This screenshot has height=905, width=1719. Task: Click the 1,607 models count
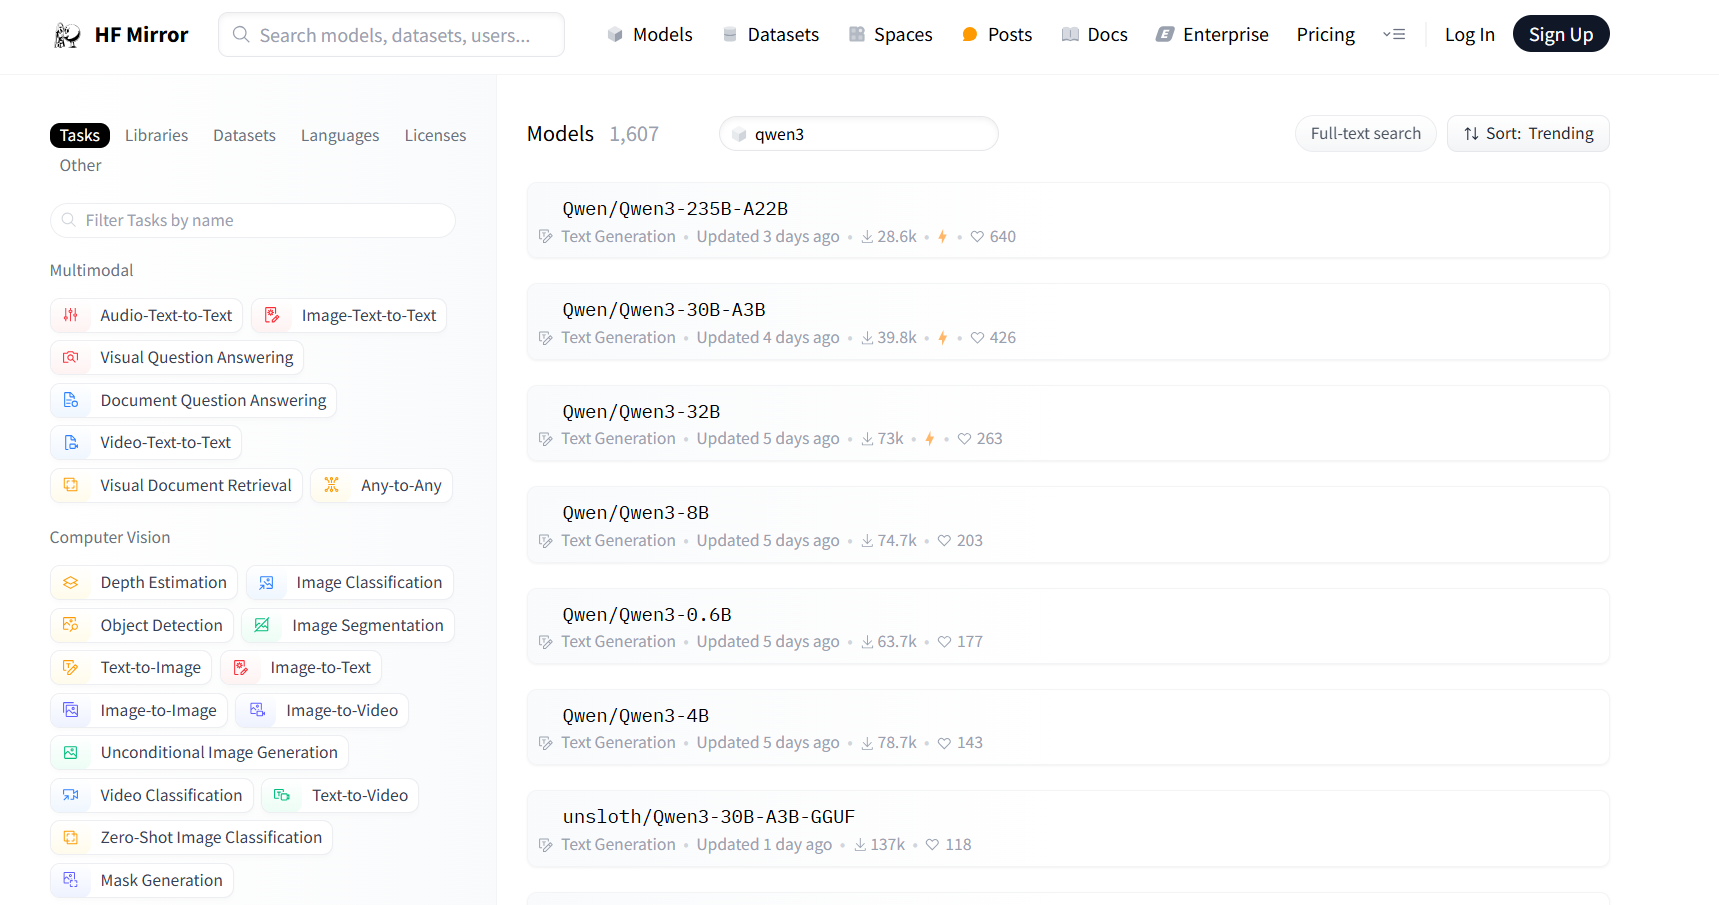coord(634,134)
